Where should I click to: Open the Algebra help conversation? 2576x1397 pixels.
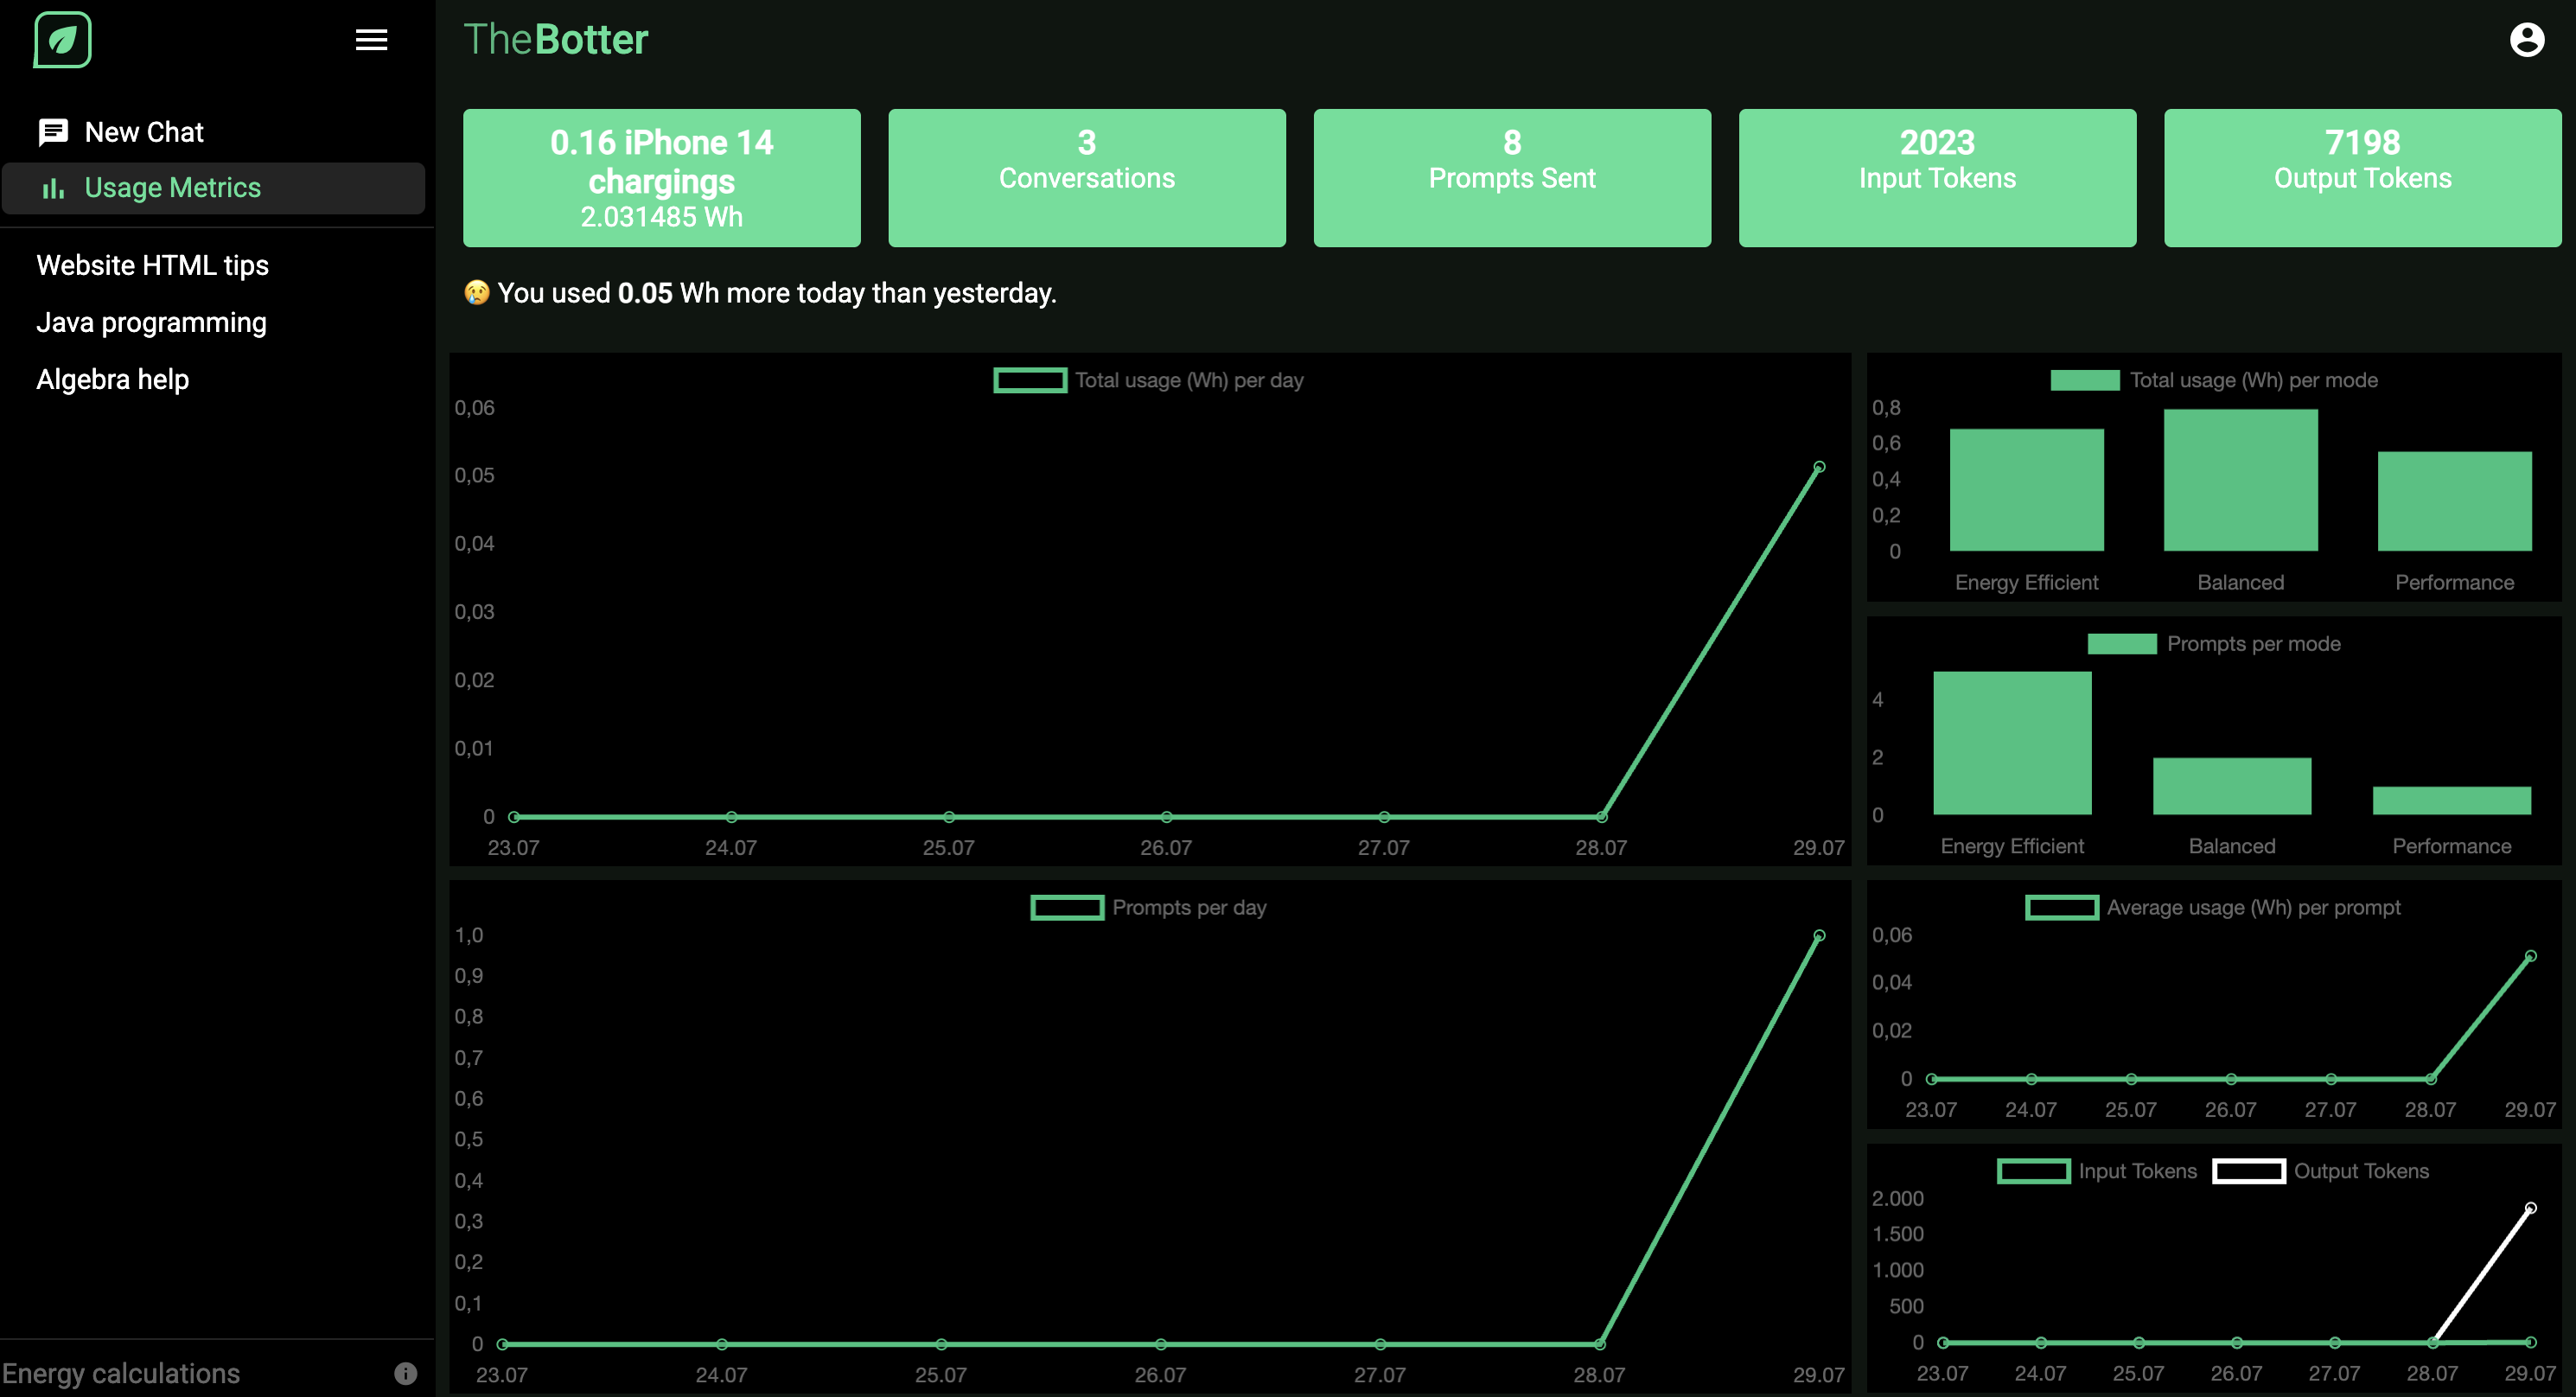[x=112, y=379]
